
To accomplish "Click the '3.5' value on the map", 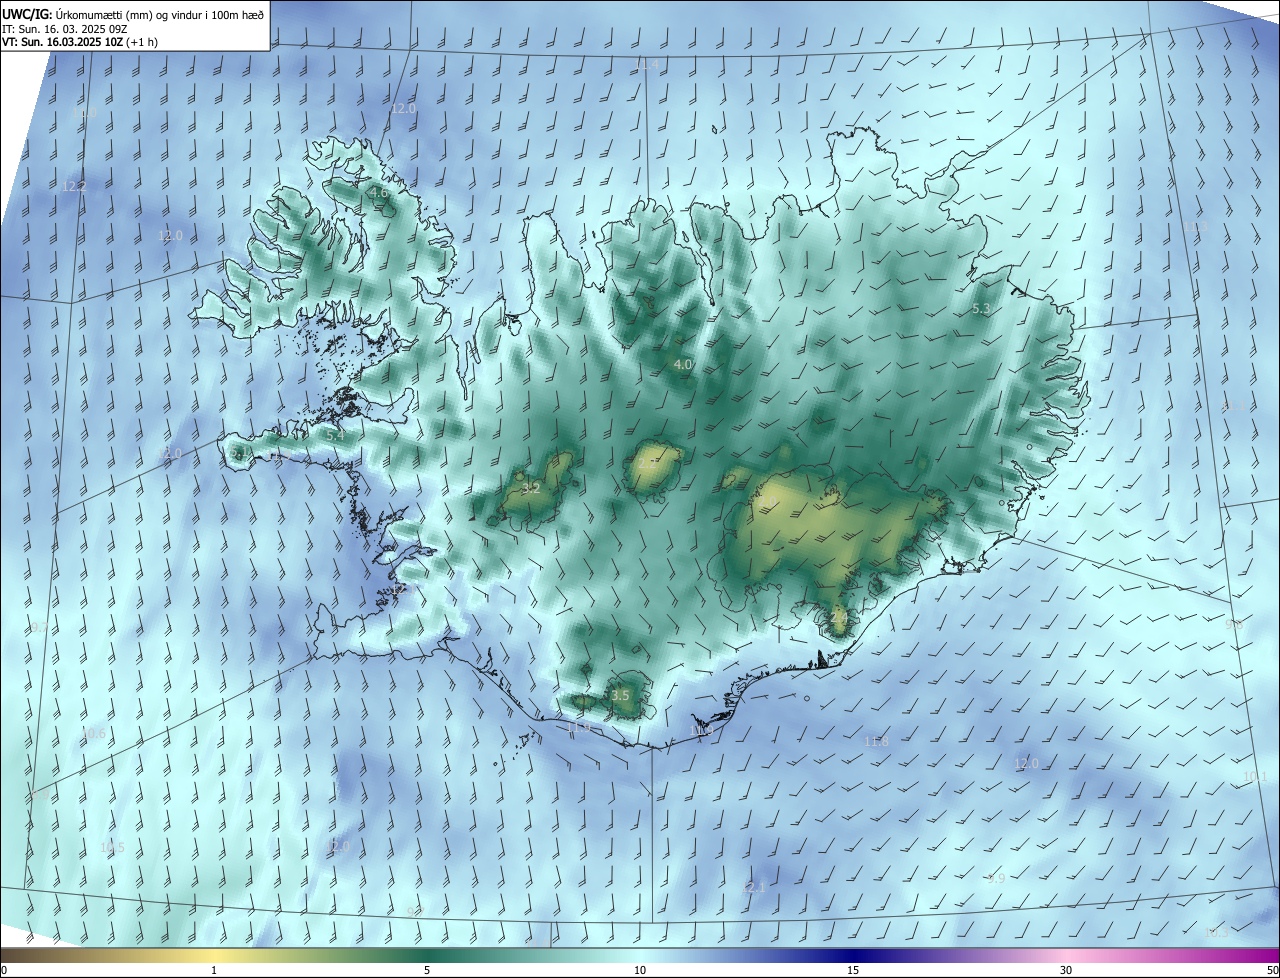I will point(620,695).
